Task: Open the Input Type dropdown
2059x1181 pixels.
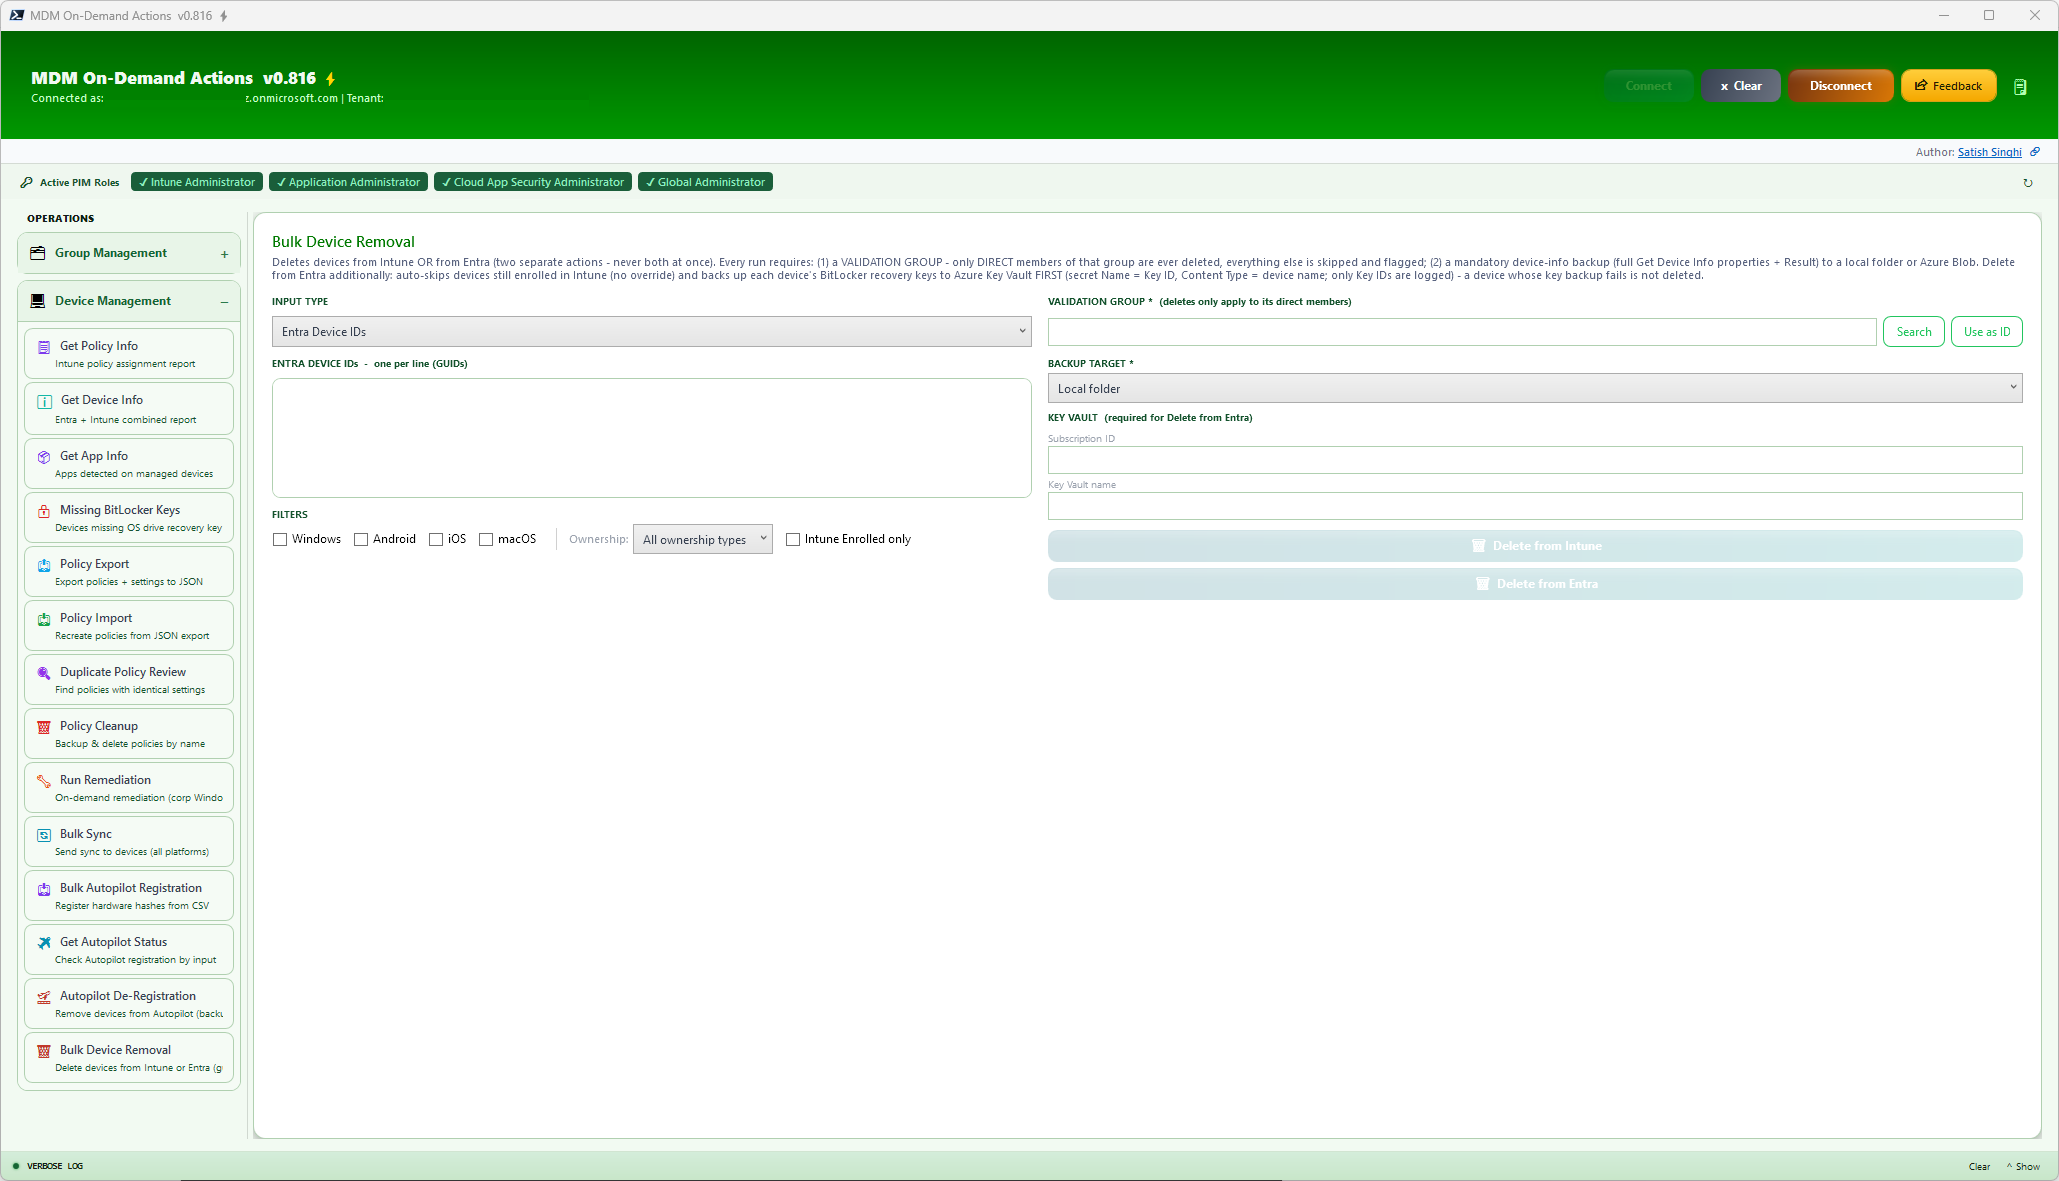Action: pos(651,332)
